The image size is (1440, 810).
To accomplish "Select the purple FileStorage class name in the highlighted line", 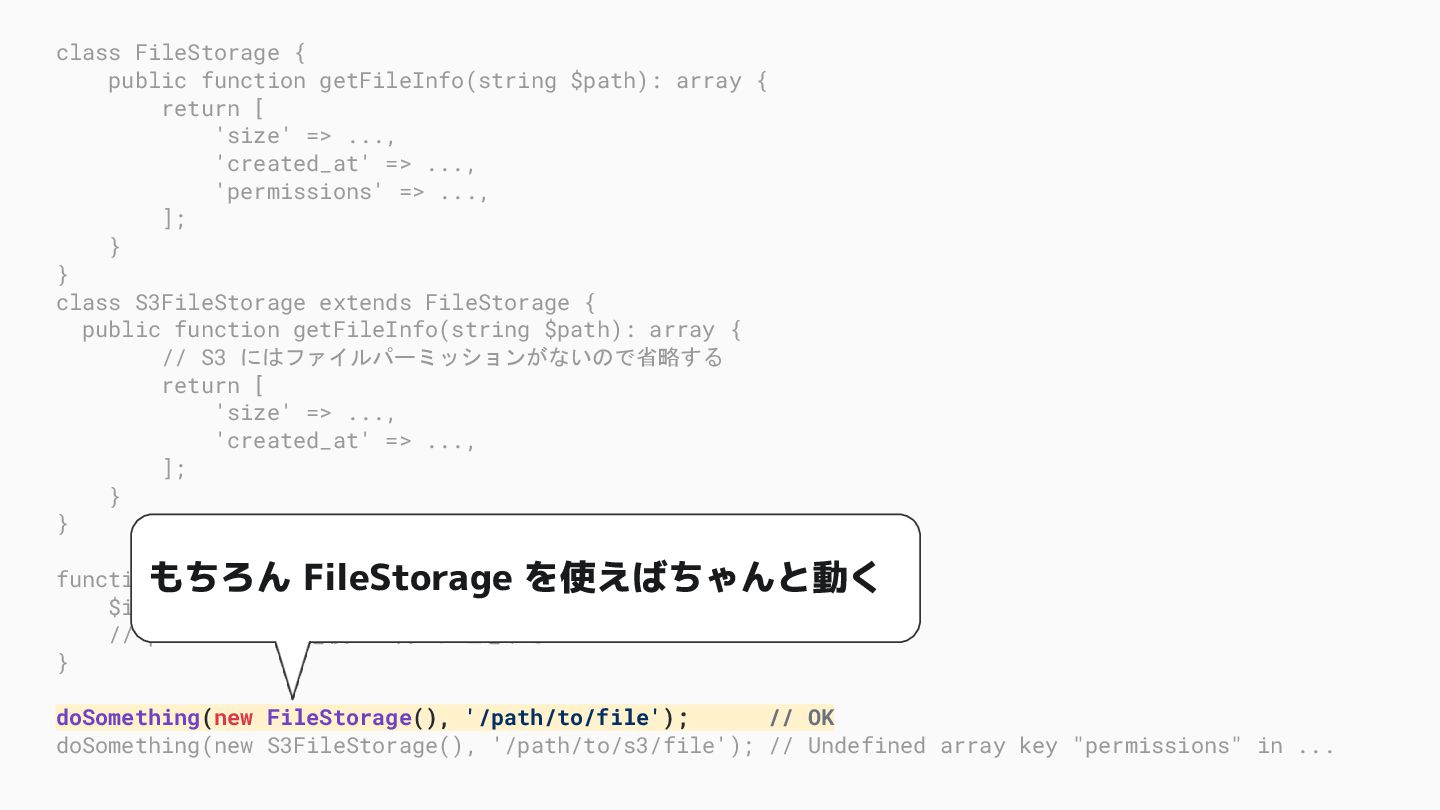I will coord(339,718).
